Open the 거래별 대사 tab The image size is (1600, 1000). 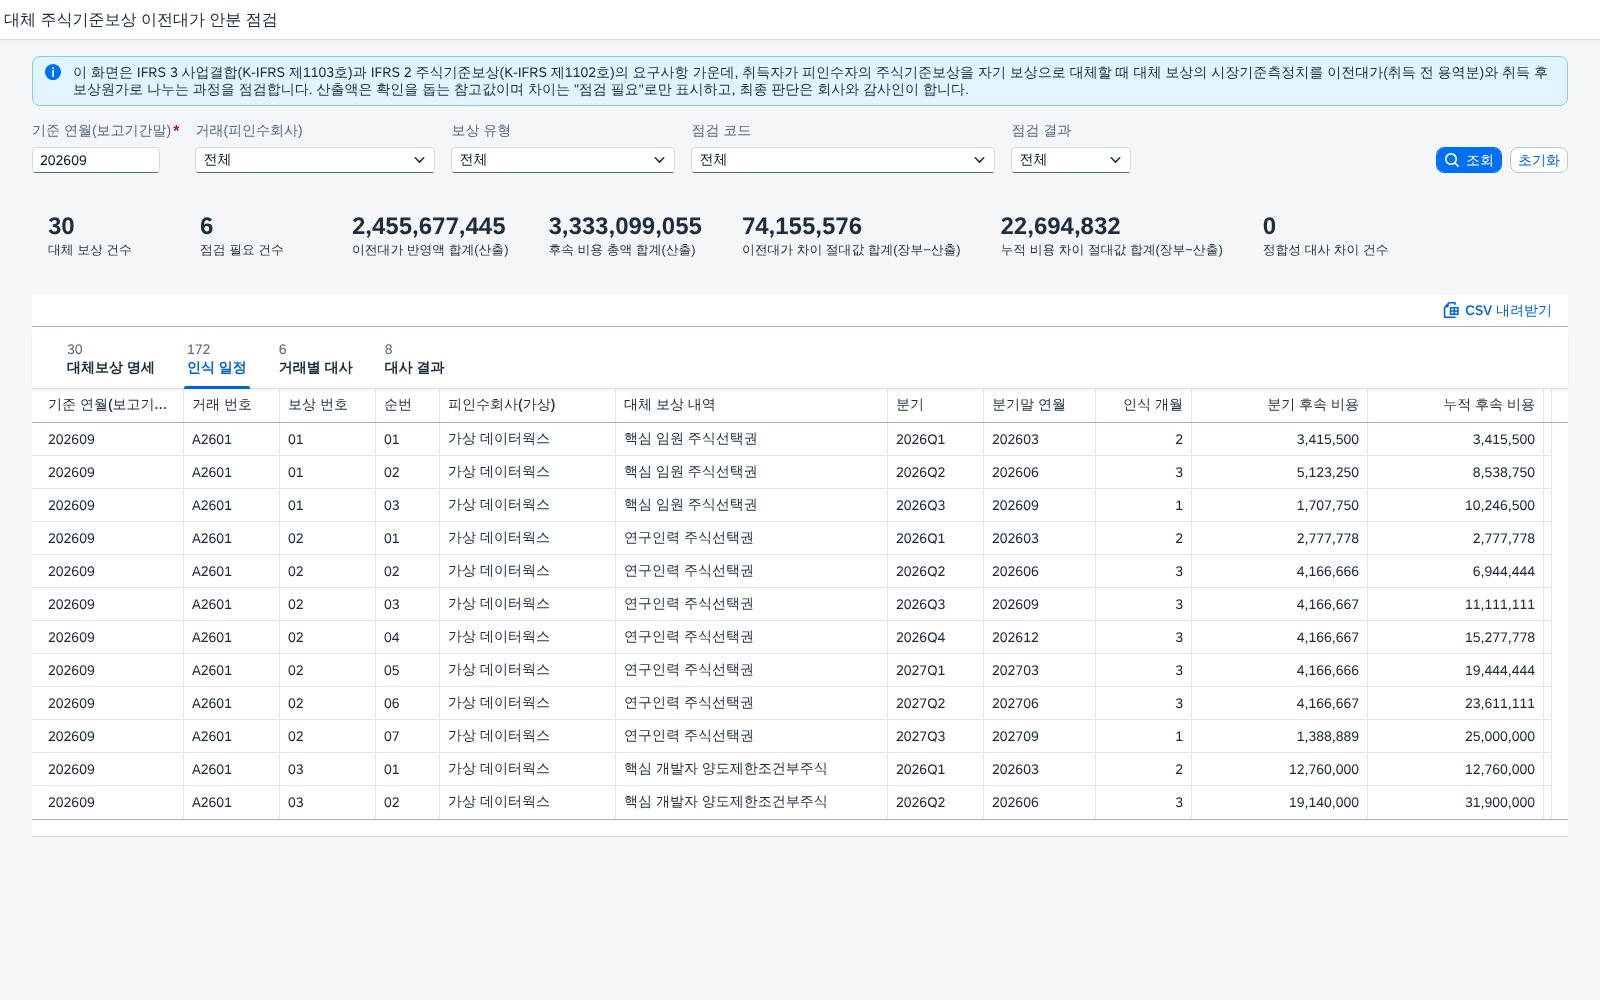tap(315, 359)
